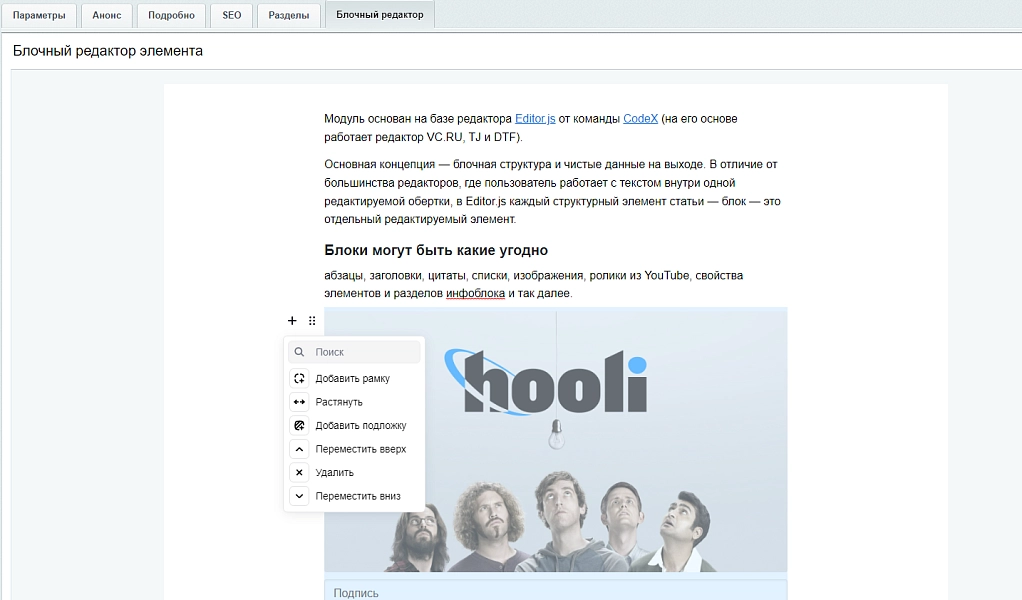Click the background icon beside Добавить подложку
The image size is (1022, 600).
click(x=299, y=425)
